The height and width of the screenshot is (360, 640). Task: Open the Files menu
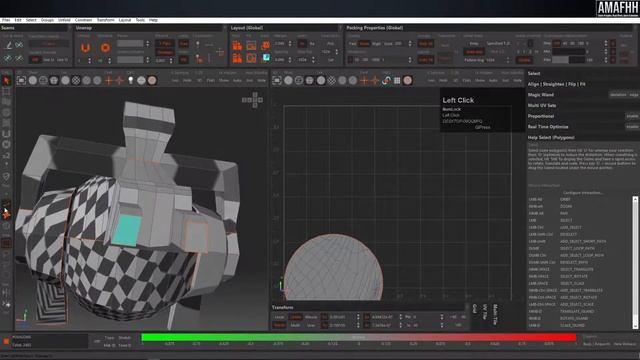[6, 20]
